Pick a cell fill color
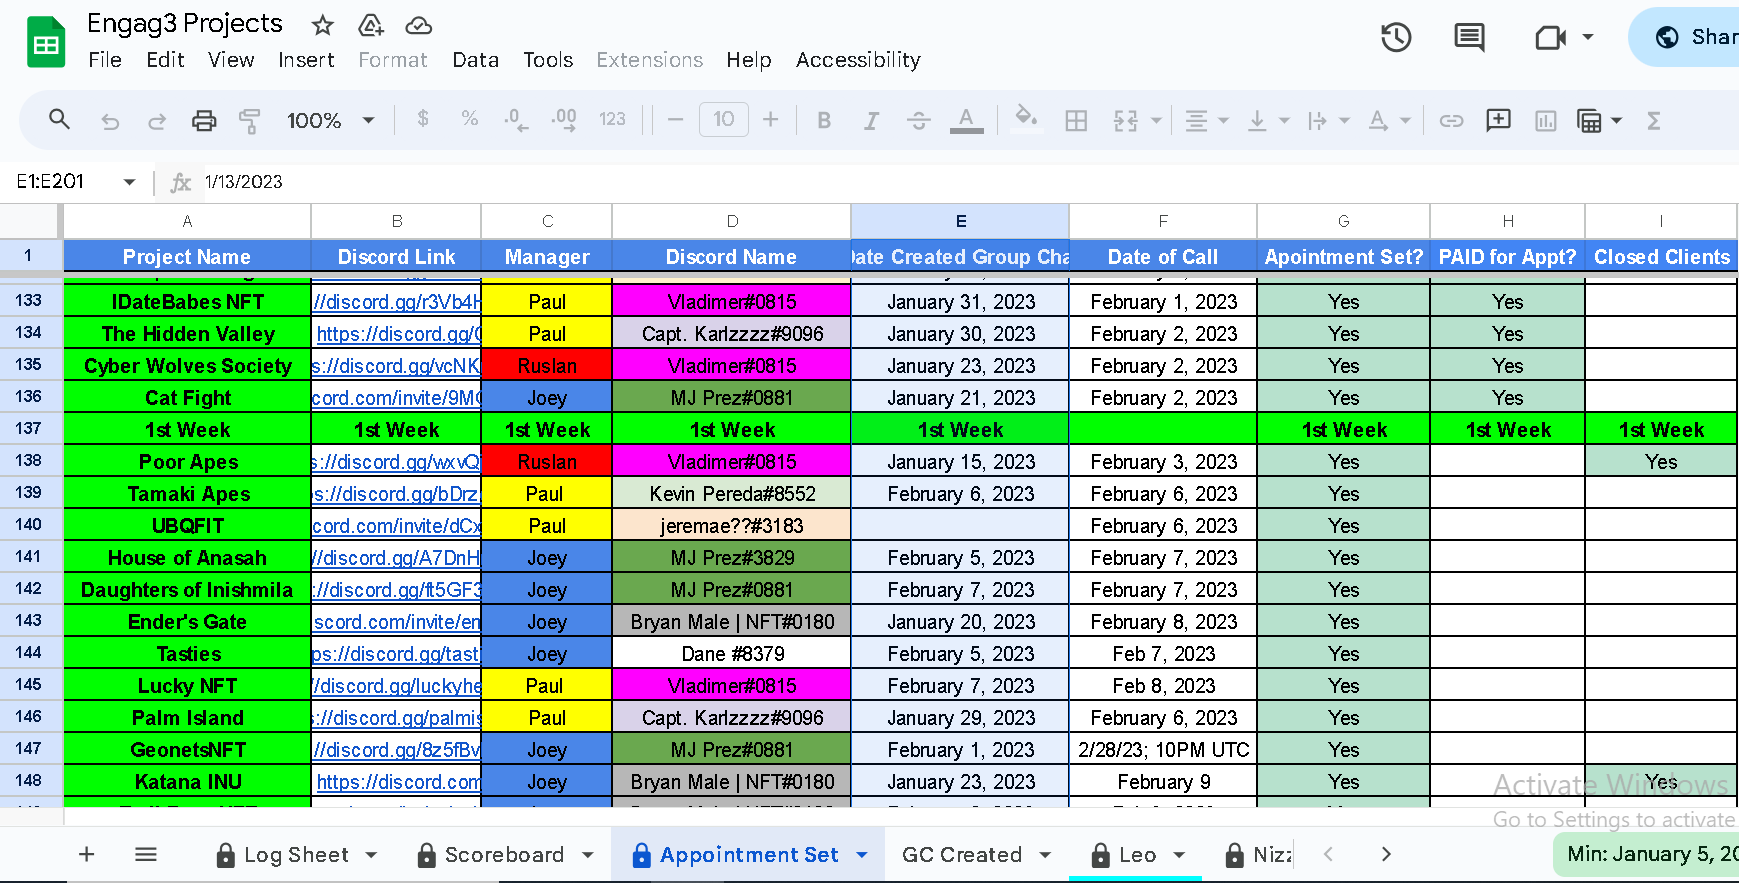1739x883 pixels. (1025, 120)
